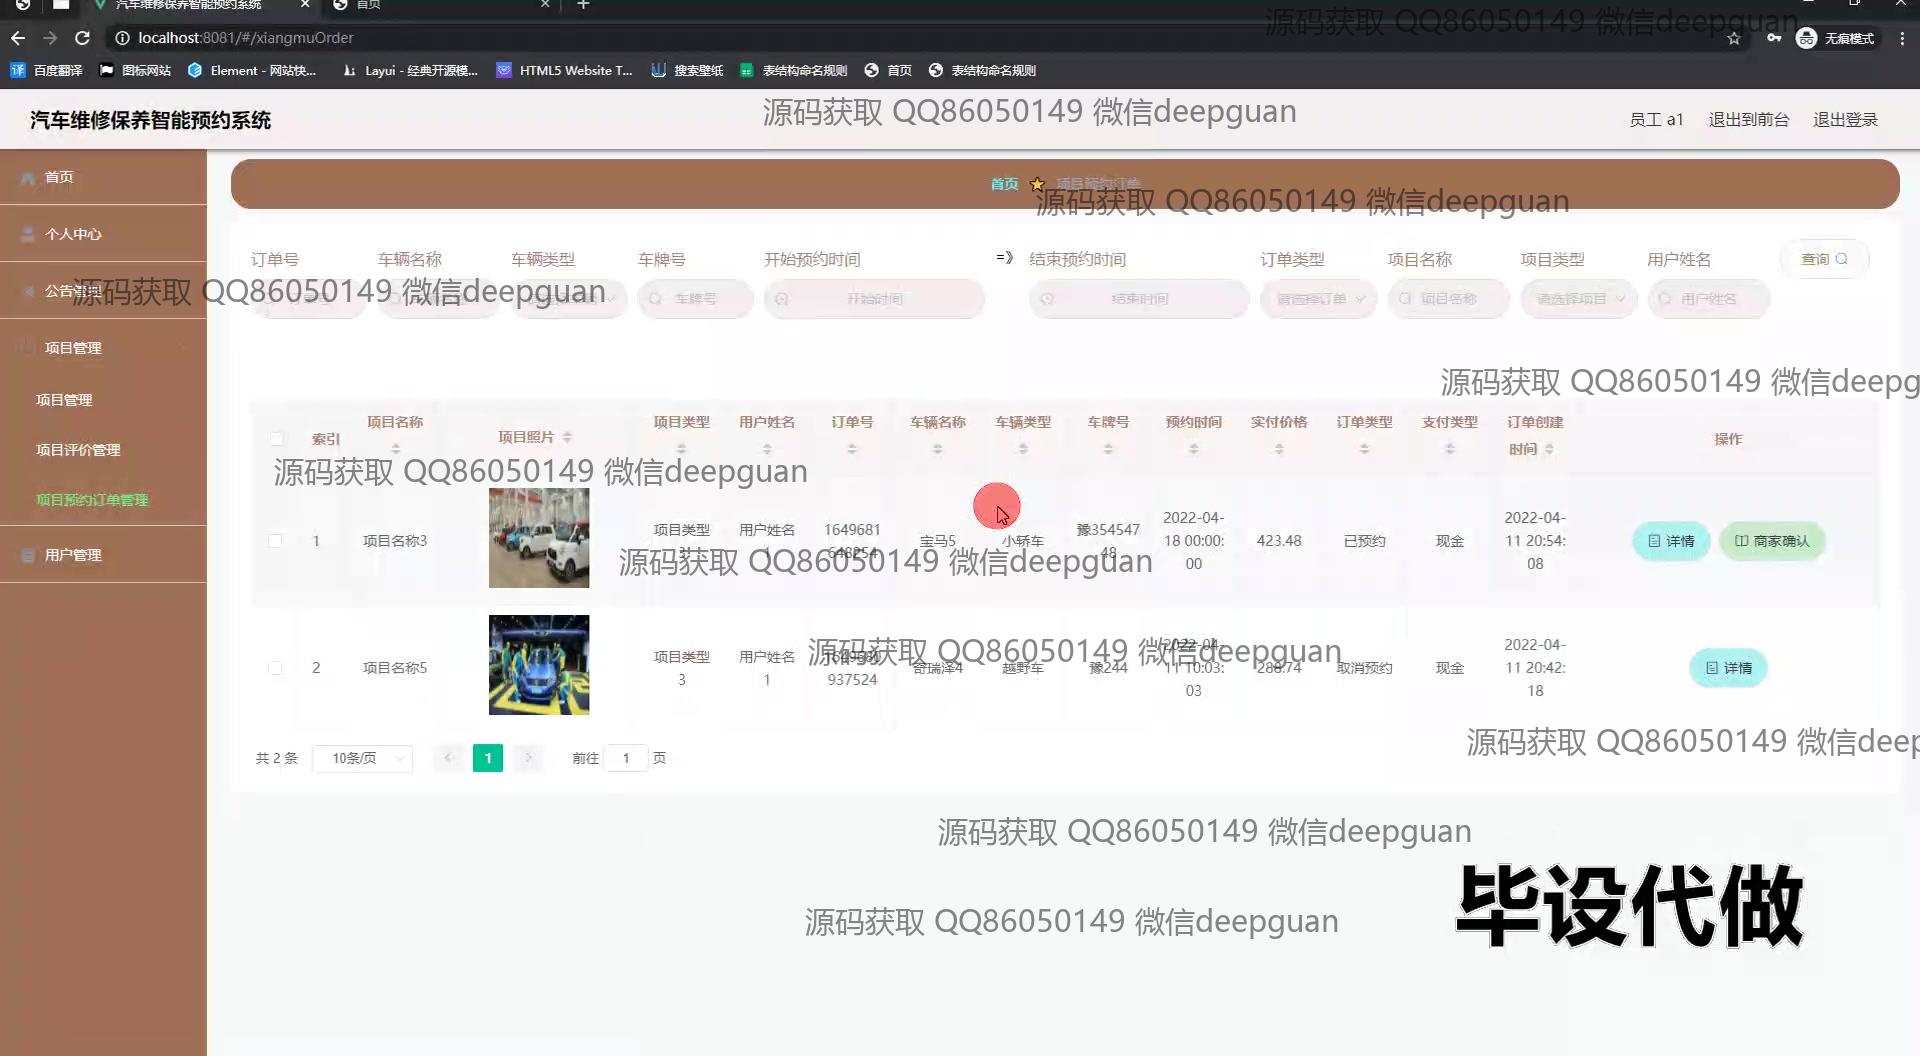This screenshot has width=1920, height=1056.
Task: Click the 商家确认 button
Action: tap(1771, 541)
